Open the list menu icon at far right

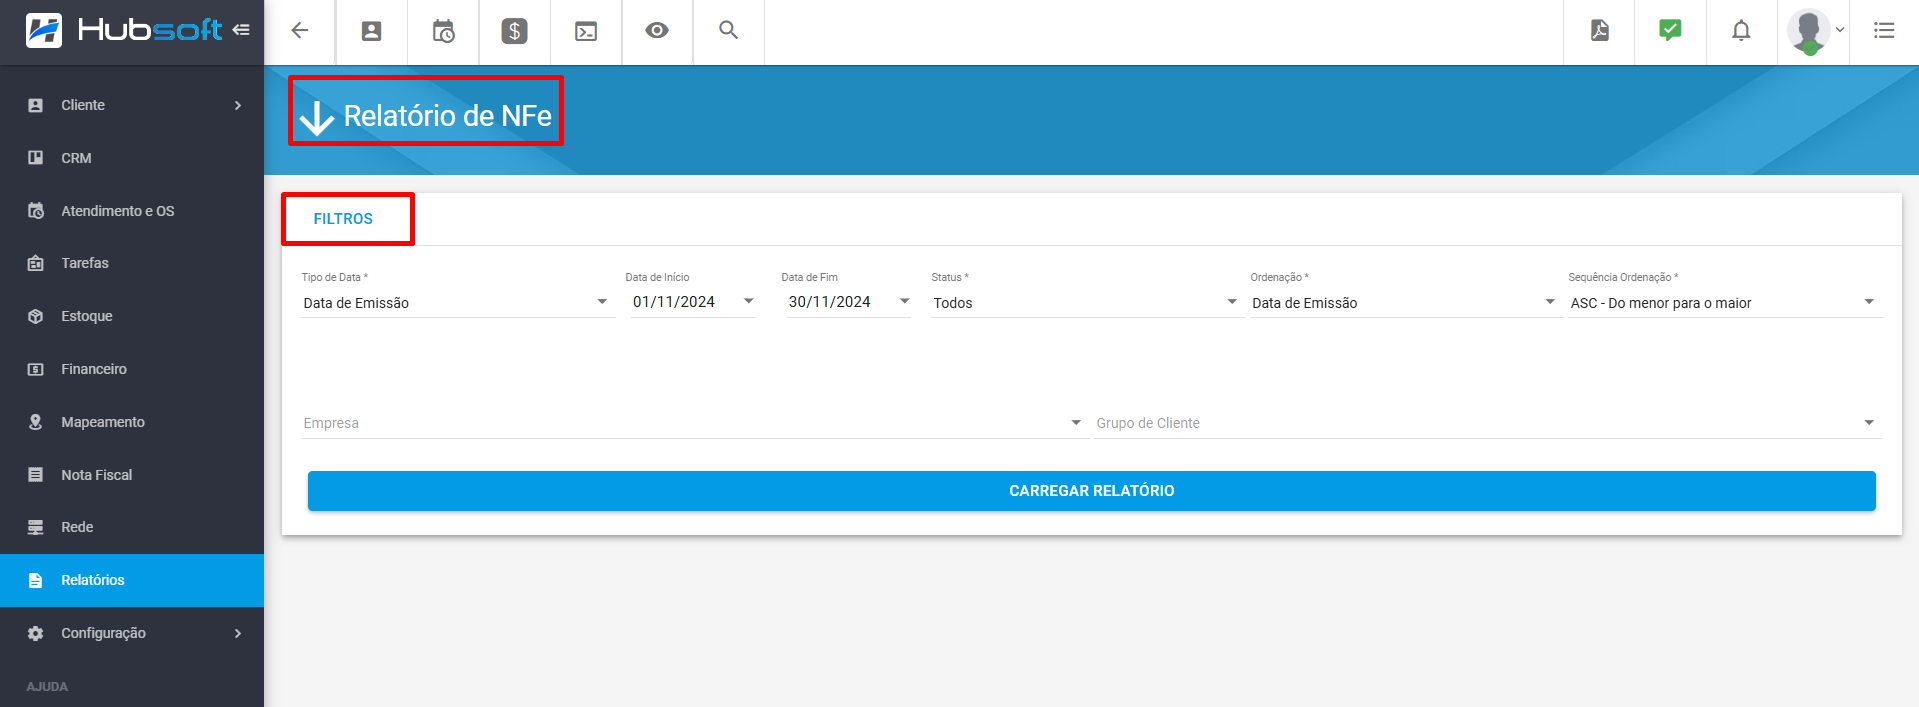click(x=1884, y=31)
